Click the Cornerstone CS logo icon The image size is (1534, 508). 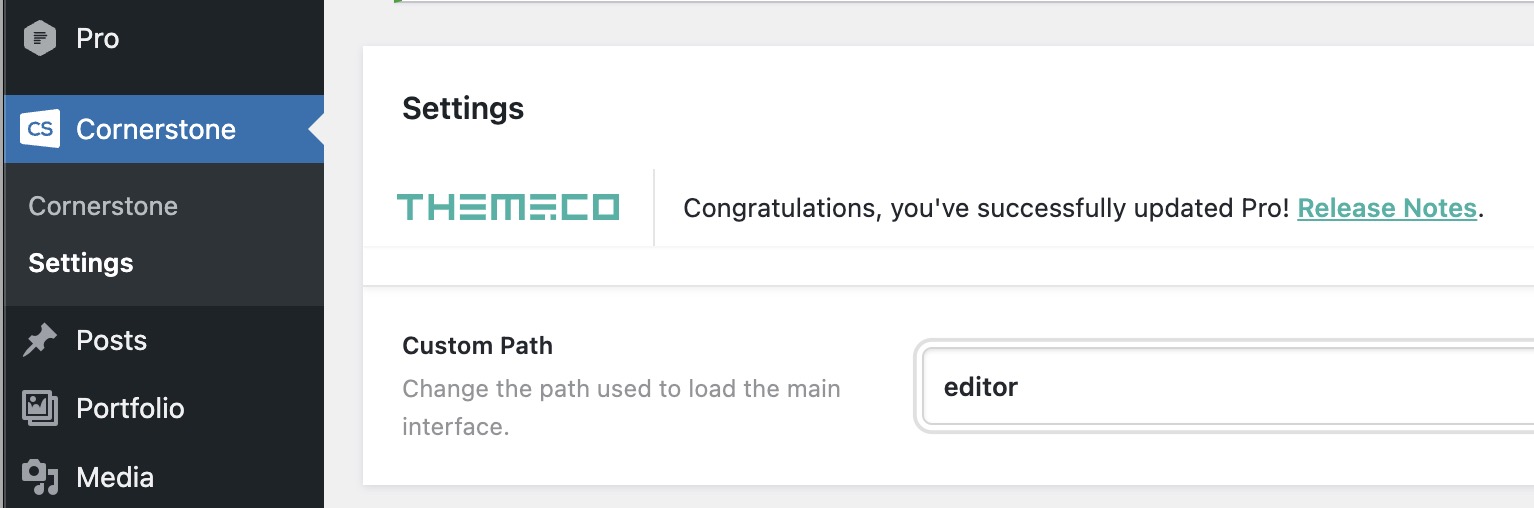(40, 129)
